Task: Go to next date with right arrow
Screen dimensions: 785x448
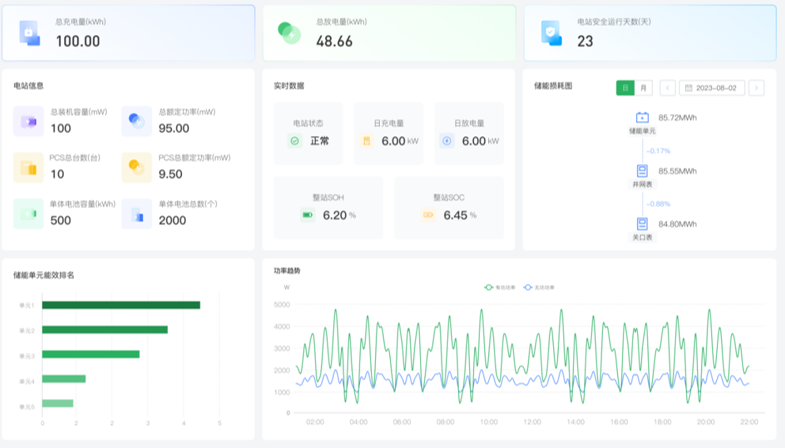Action: click(x=756, y=88)
